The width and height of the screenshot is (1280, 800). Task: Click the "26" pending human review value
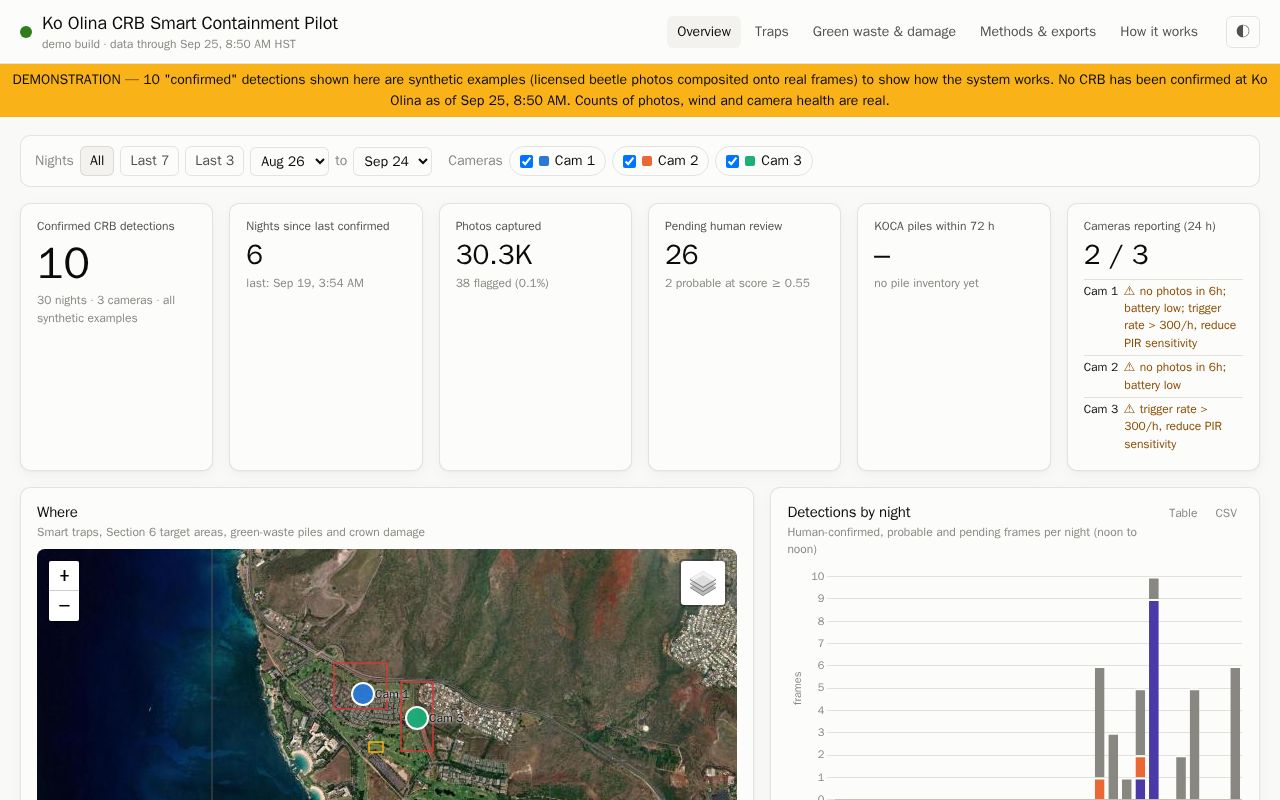pyautogui.click(x=682, y=255)
